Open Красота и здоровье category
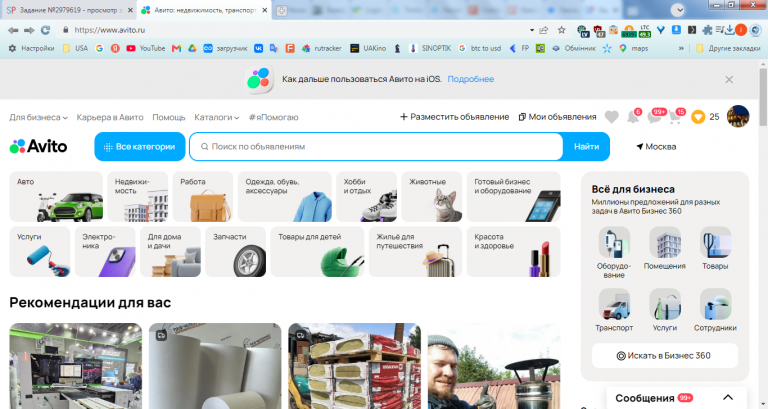The width and height of the screenshot is (768, 409). tap(513, 251)
